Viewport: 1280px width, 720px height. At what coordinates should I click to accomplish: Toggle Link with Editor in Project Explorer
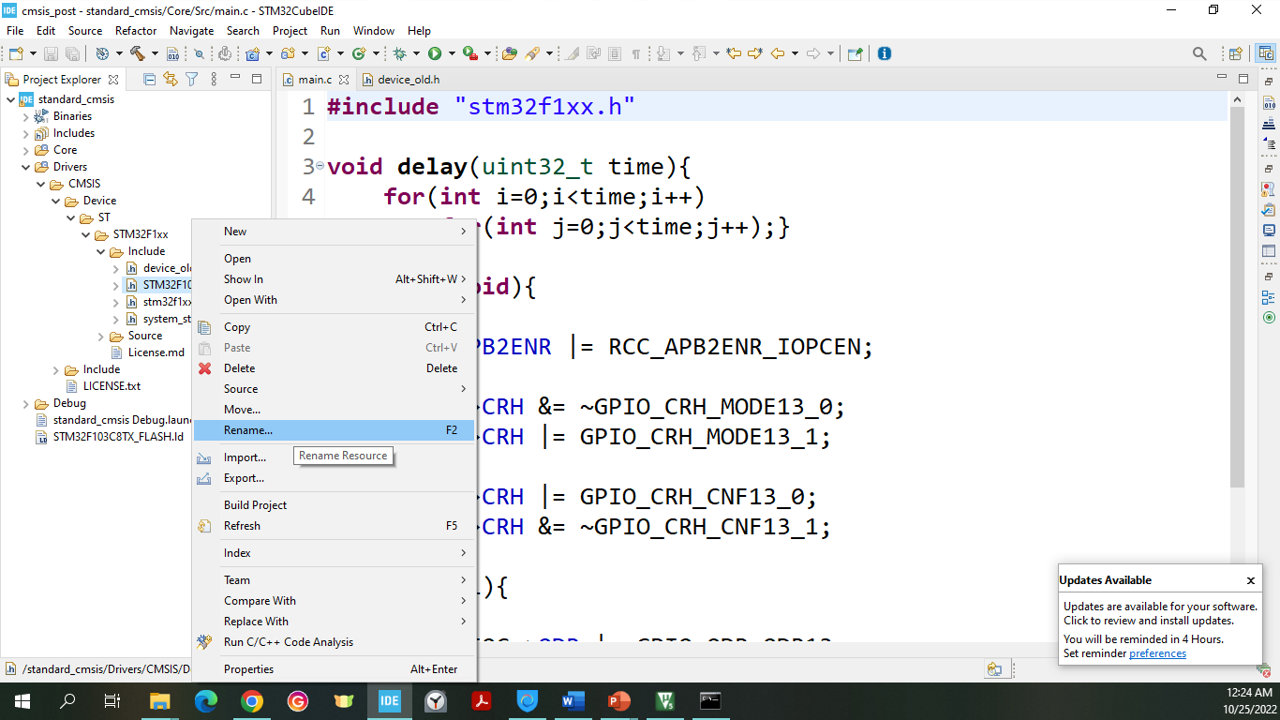point(170,79)
